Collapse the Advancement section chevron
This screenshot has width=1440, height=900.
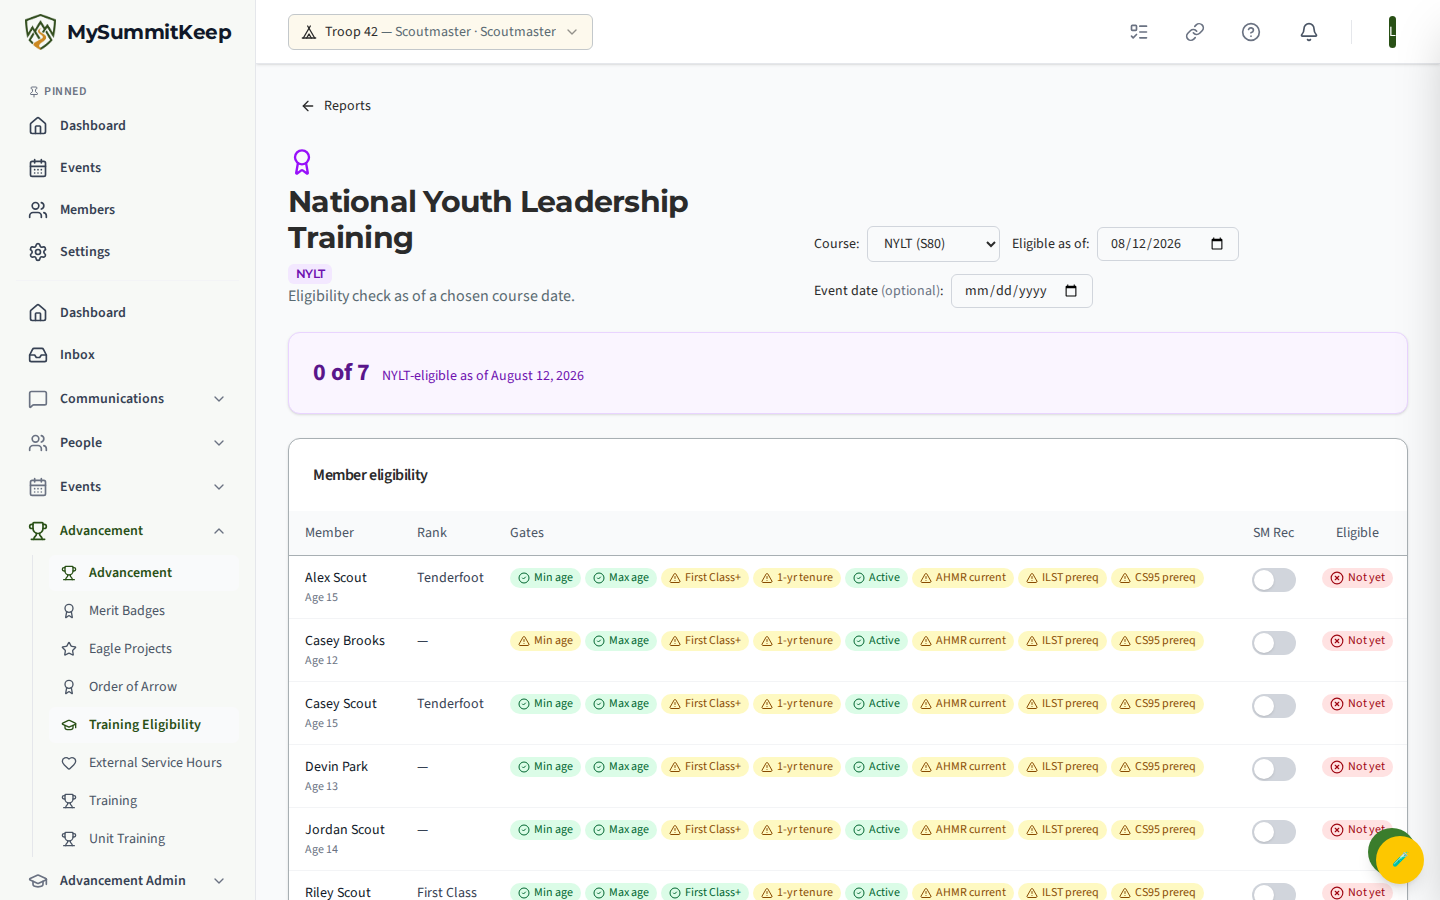(219, 531)
